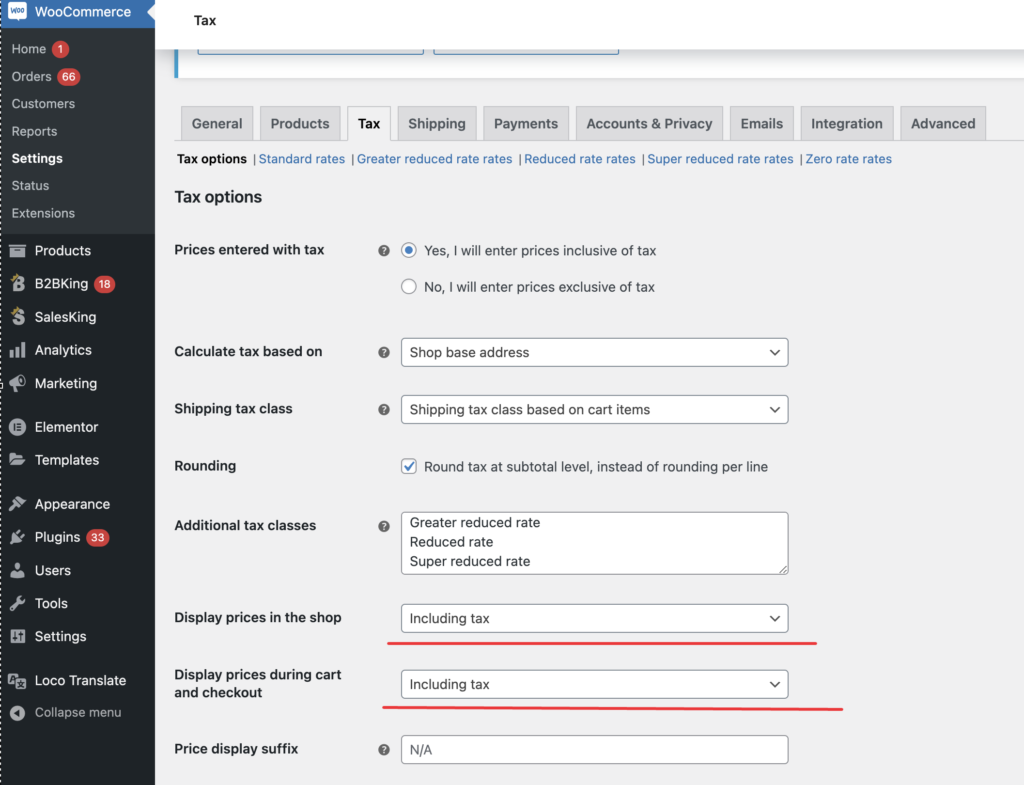Viewport: 1024px width, 785px height.
Task: Click the Price display suffix input field
Action: [x=594, y=750]
